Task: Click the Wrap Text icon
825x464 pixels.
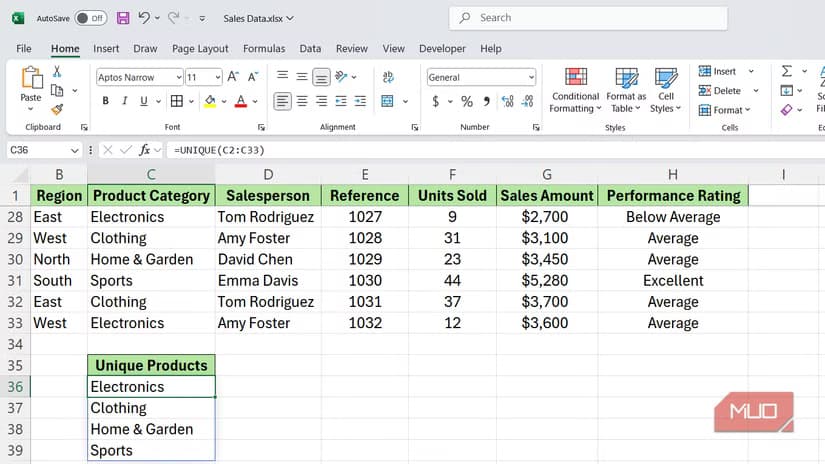Action: (x=388, y=77)
